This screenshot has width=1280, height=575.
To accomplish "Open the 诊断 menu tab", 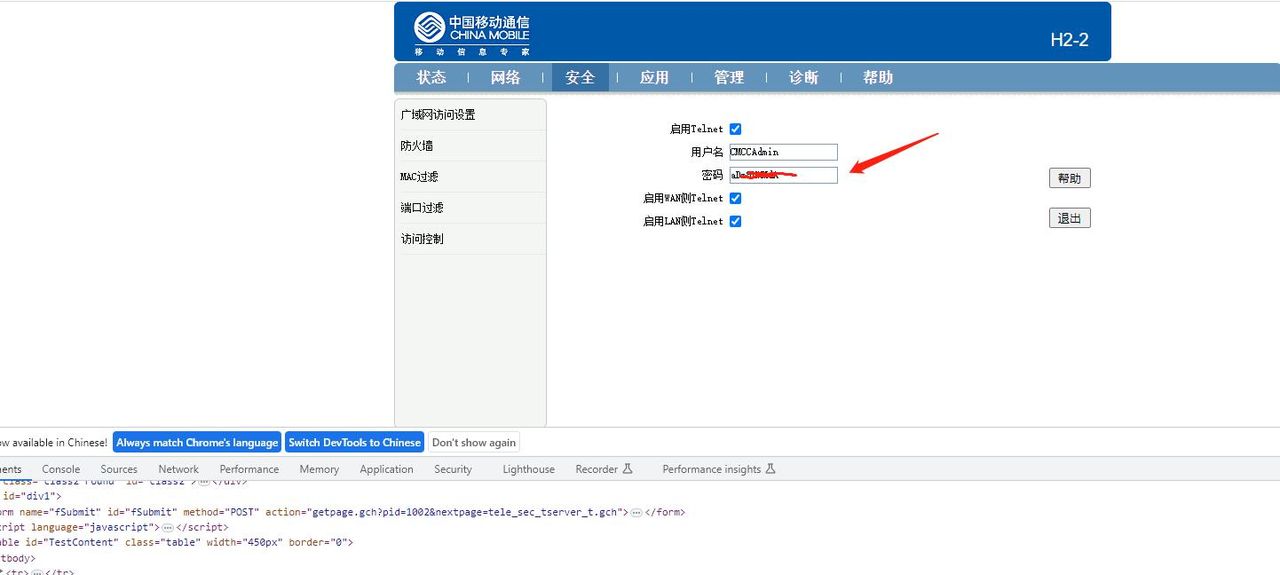I will tap(804, 78).
